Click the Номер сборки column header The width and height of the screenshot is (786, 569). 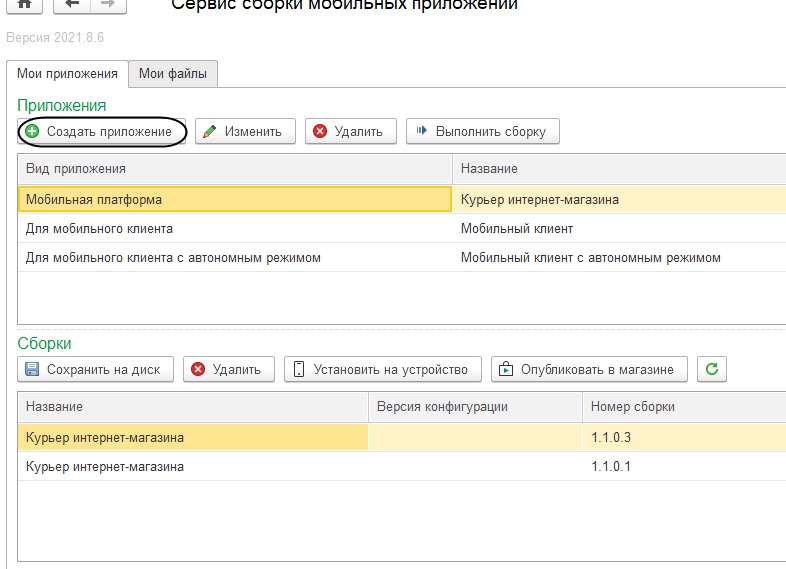[684, 407]
